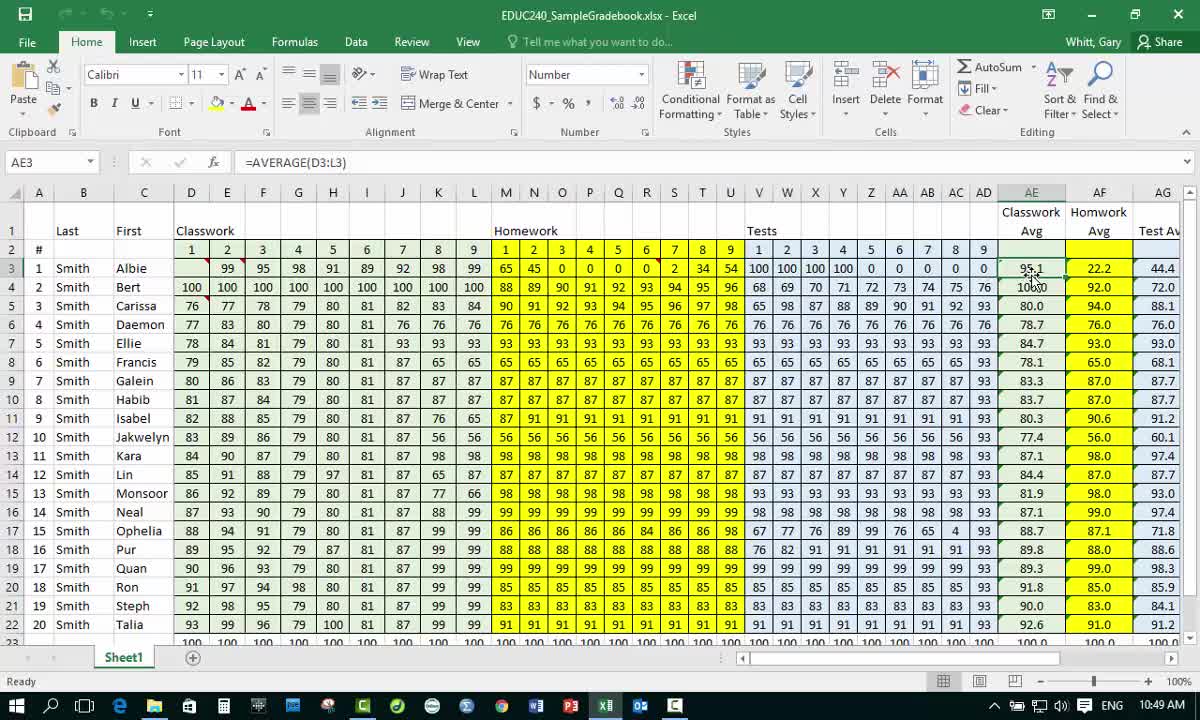Viewport: 1200px width, 720px height.
Task: Click the Insert Function fx icon
Action: (213, 162)
